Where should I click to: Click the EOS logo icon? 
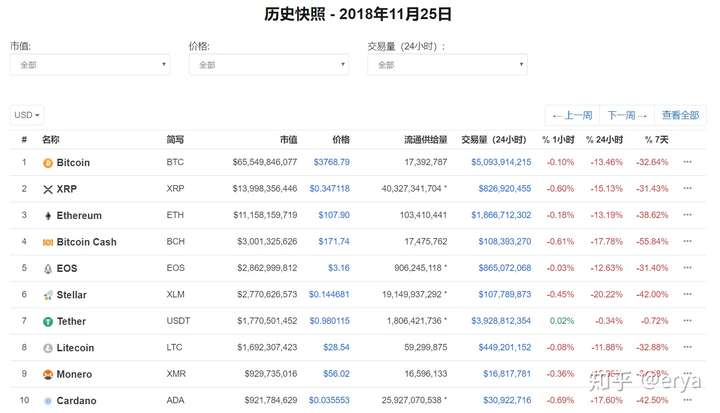48,269
